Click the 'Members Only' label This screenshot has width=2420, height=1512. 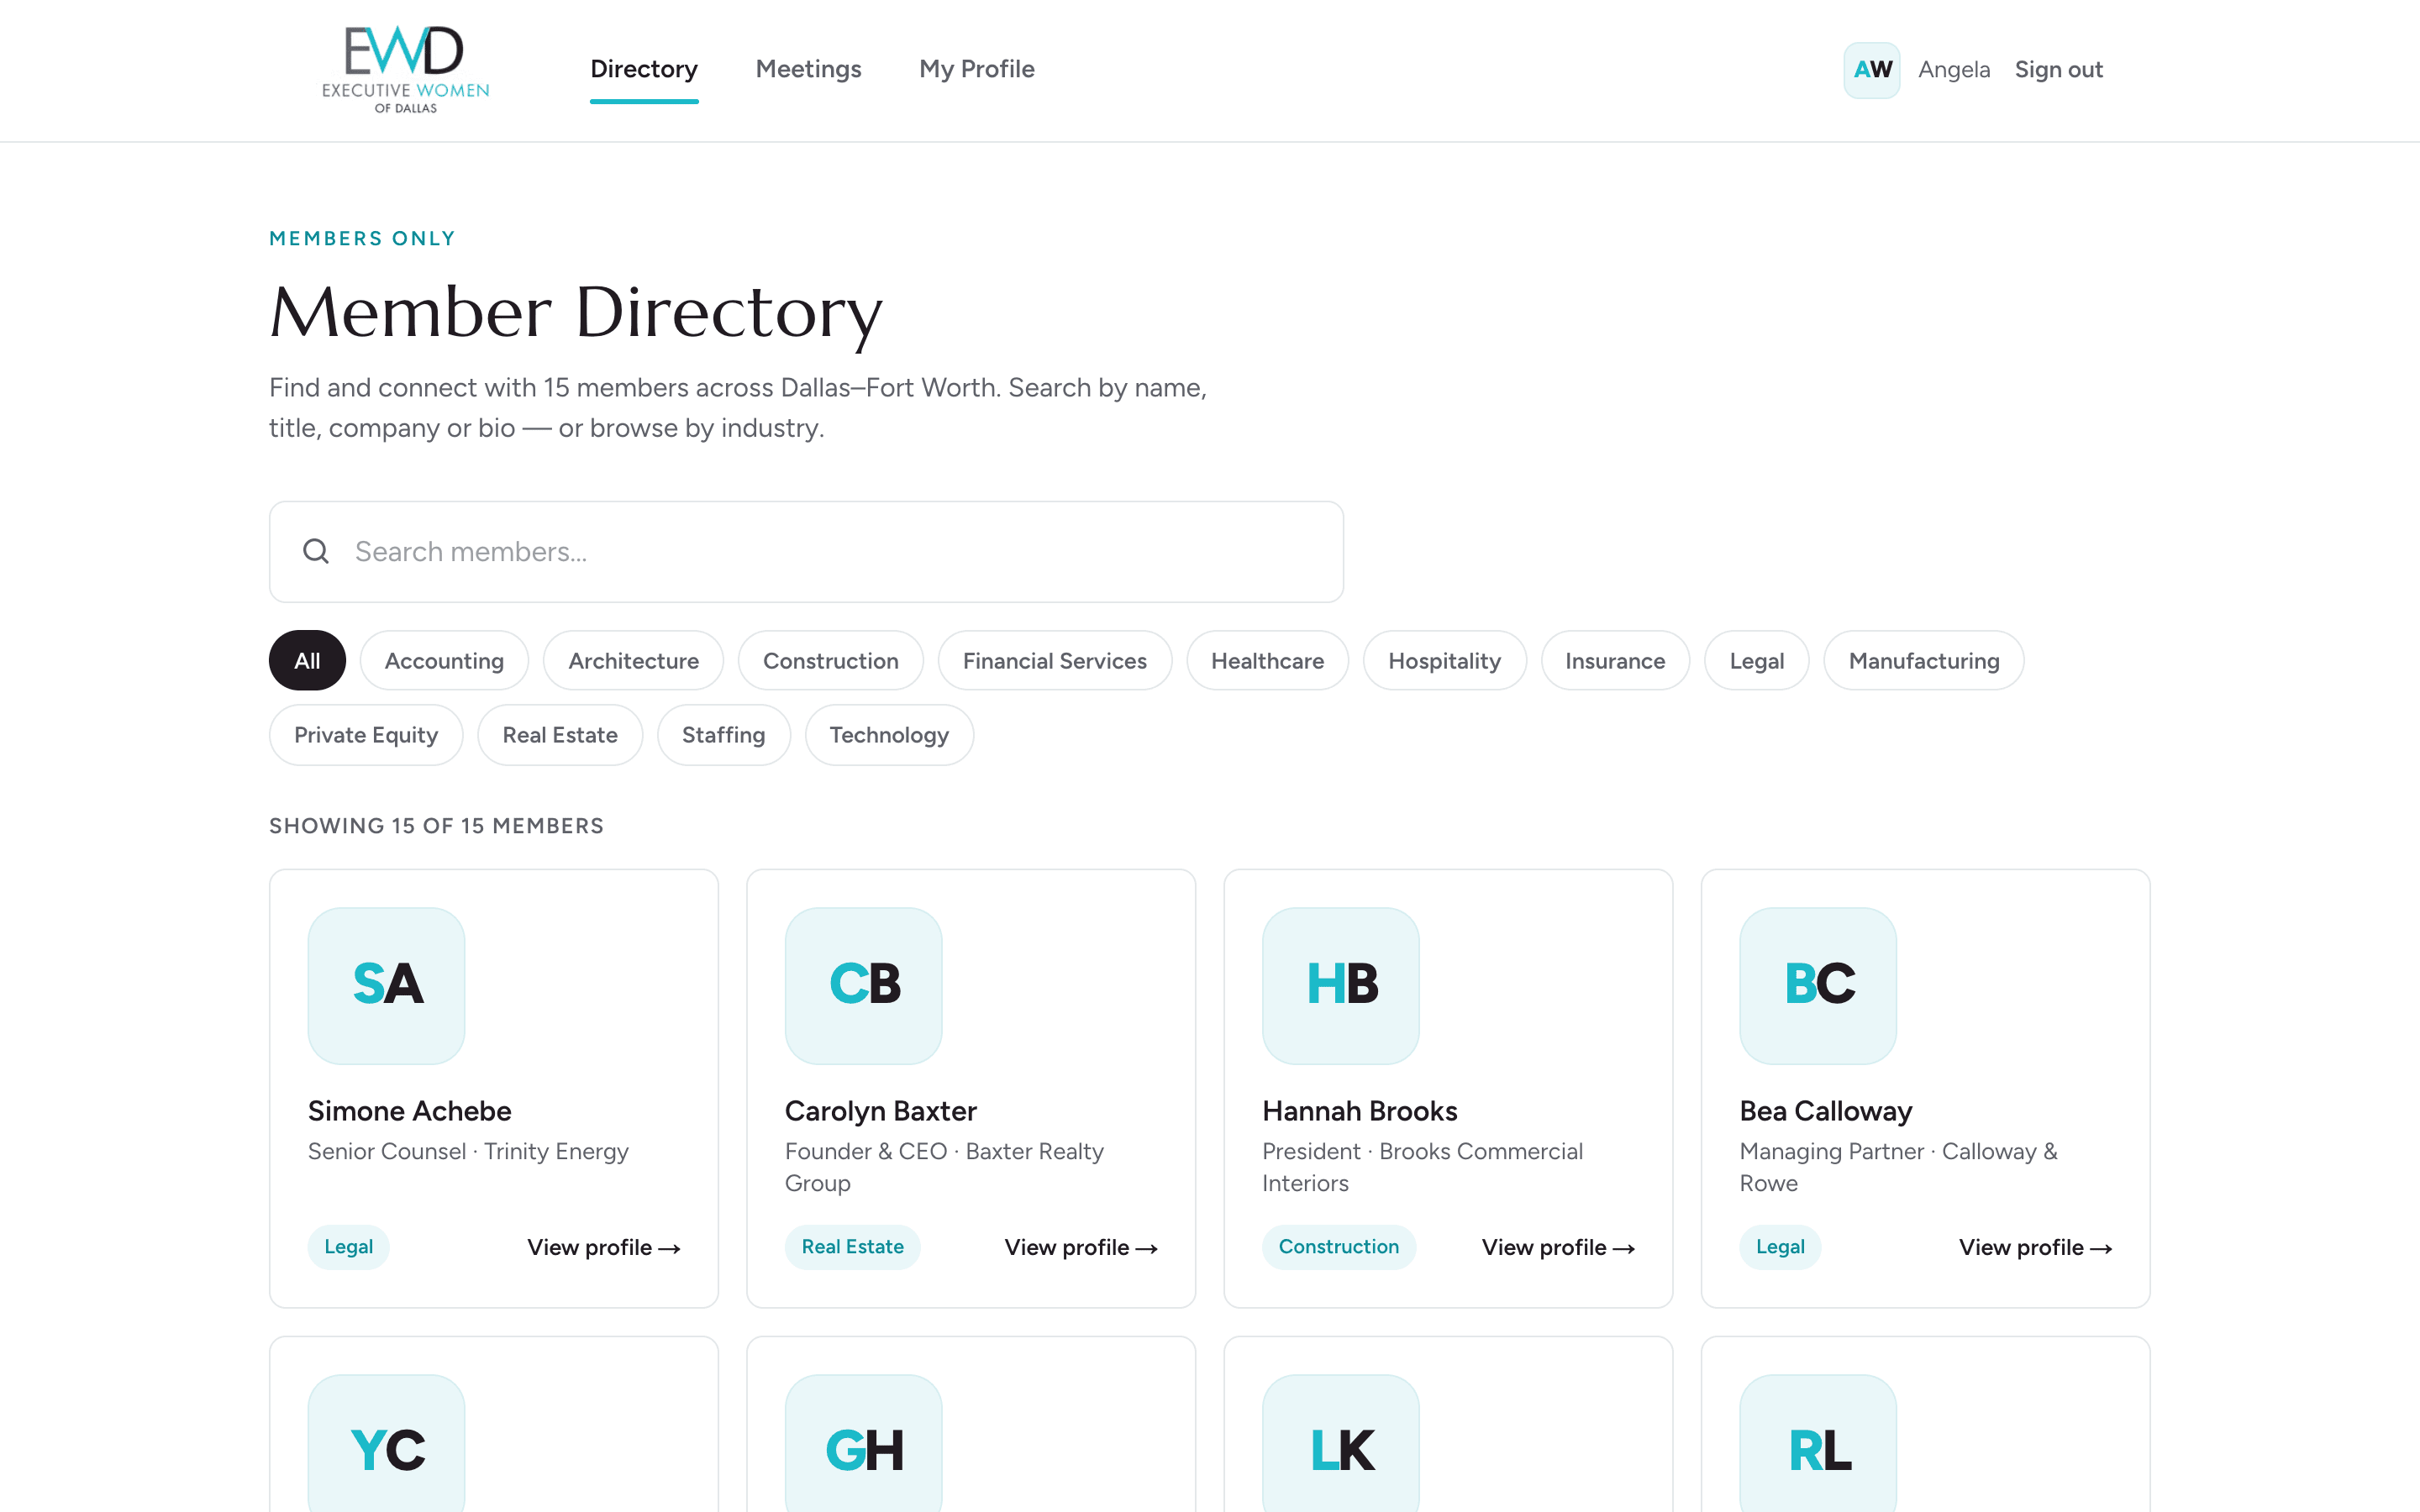point(362,238)
